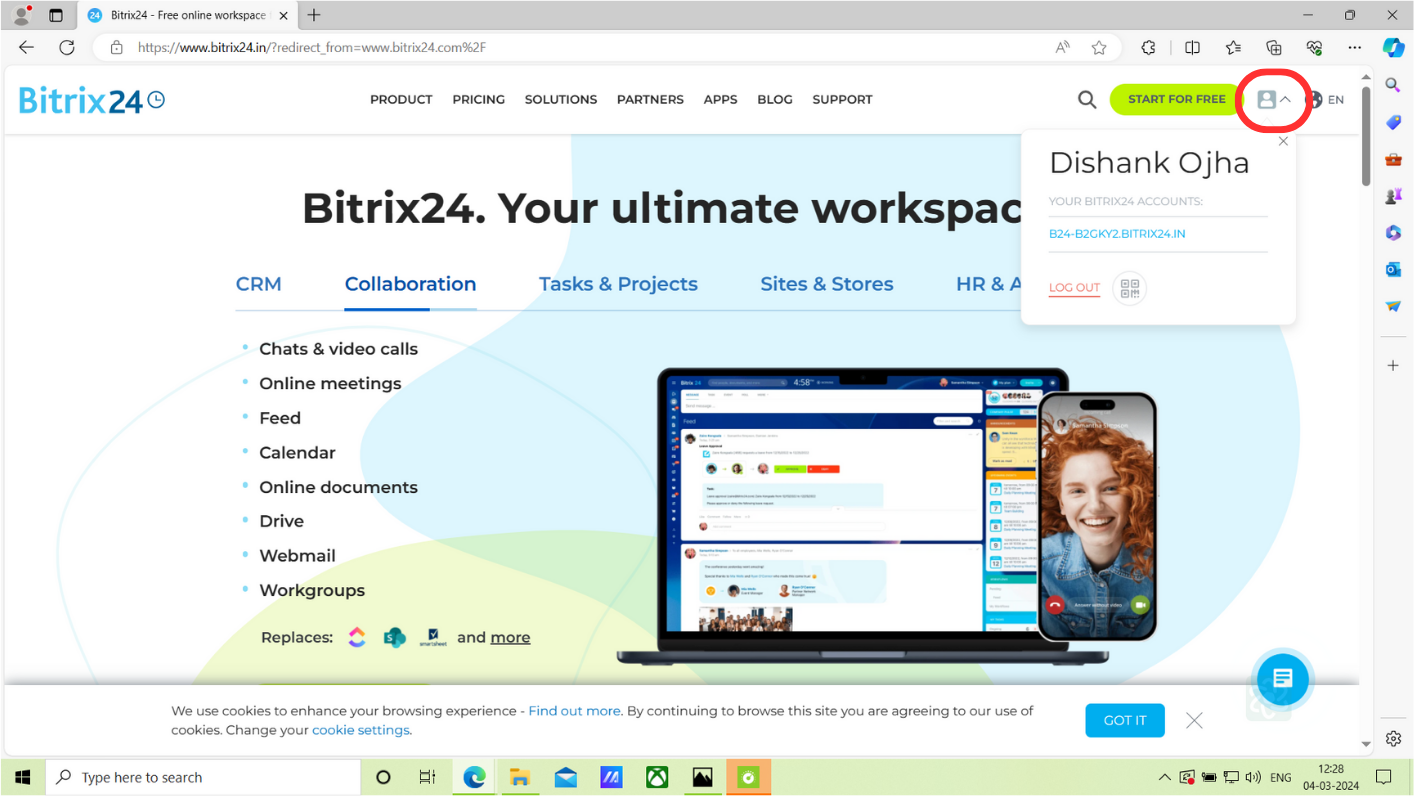Viewport: 1414px width, 796px height.
Task: Open the PRODUCT menu
Action: (401, 99)
